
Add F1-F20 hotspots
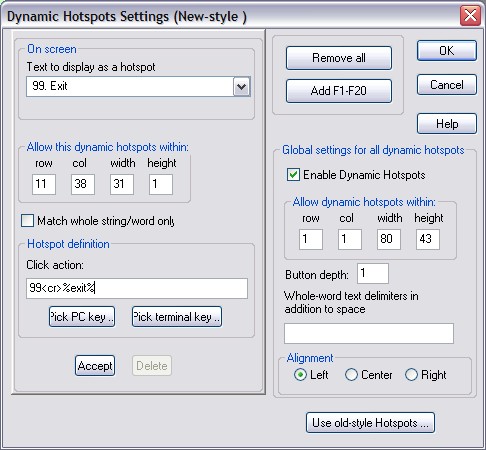(339, 91)
